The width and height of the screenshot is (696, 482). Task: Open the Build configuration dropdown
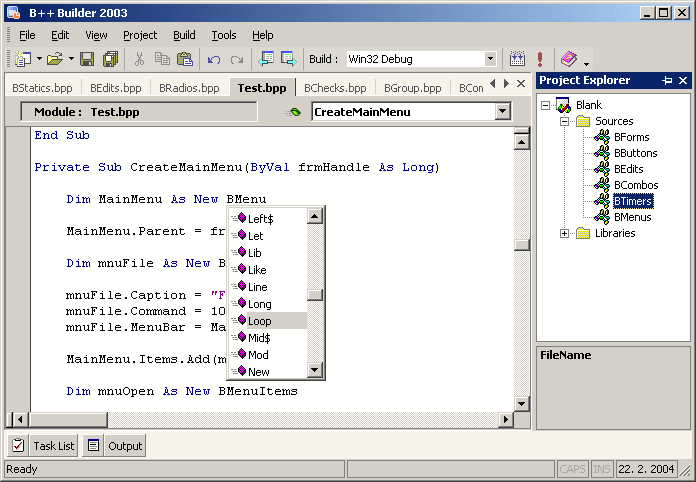(490, 59)
